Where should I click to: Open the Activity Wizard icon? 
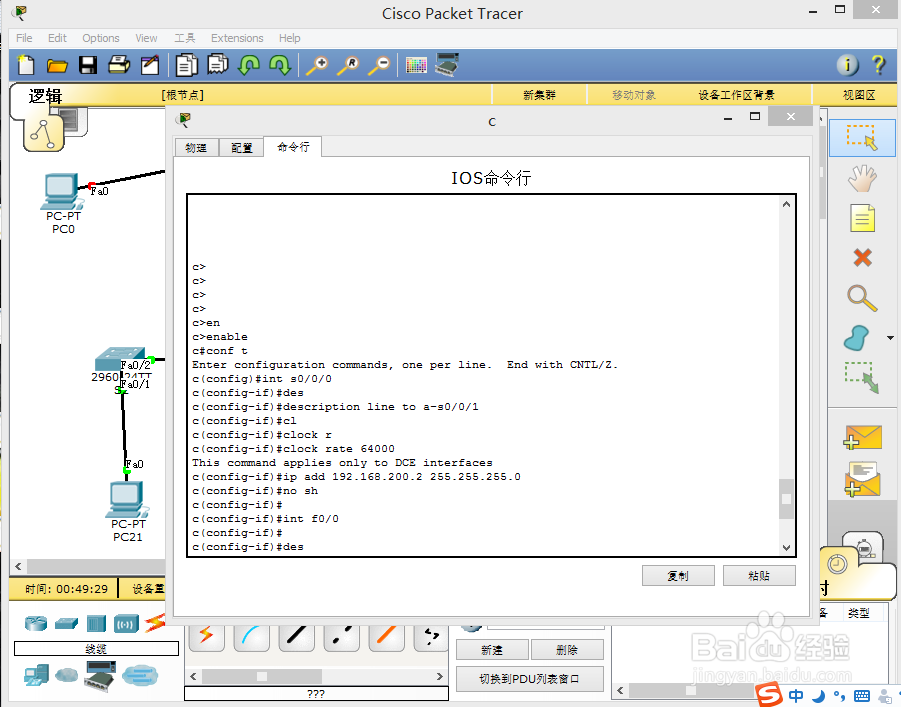tap(150, 65)
